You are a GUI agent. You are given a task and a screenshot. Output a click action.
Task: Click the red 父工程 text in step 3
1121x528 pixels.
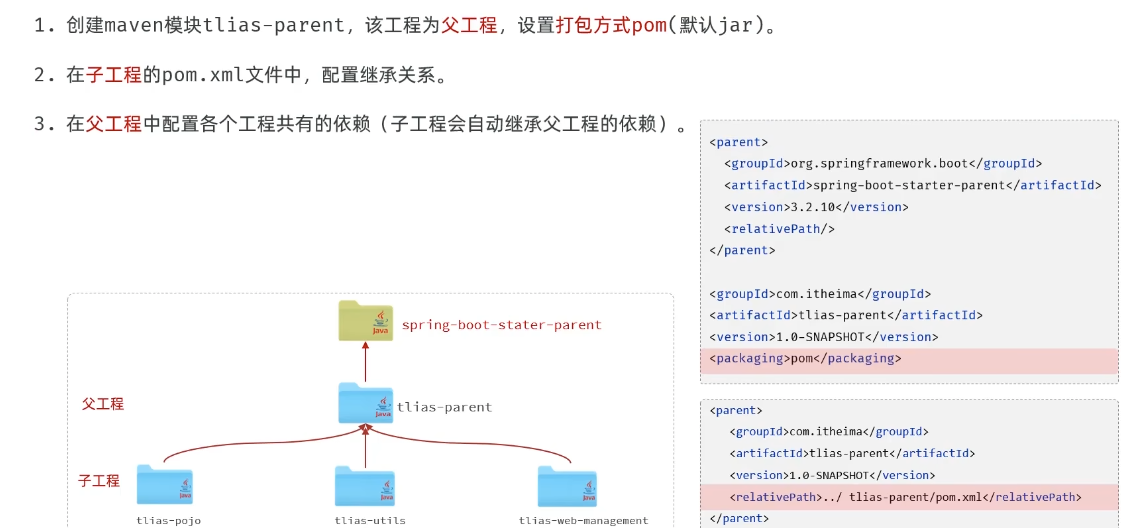tap(114, 124)
